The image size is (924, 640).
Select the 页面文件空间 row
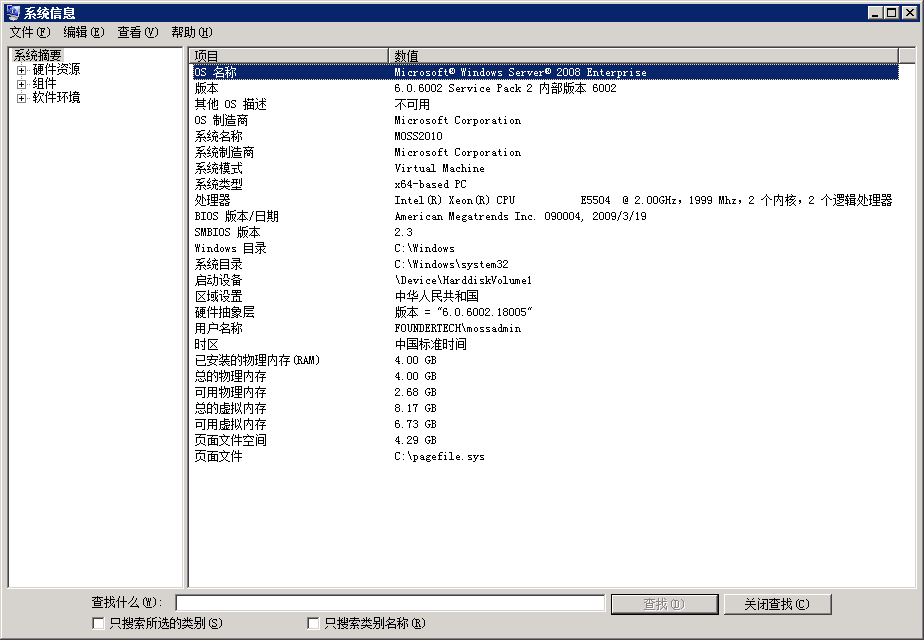click(x=545, y=440)
